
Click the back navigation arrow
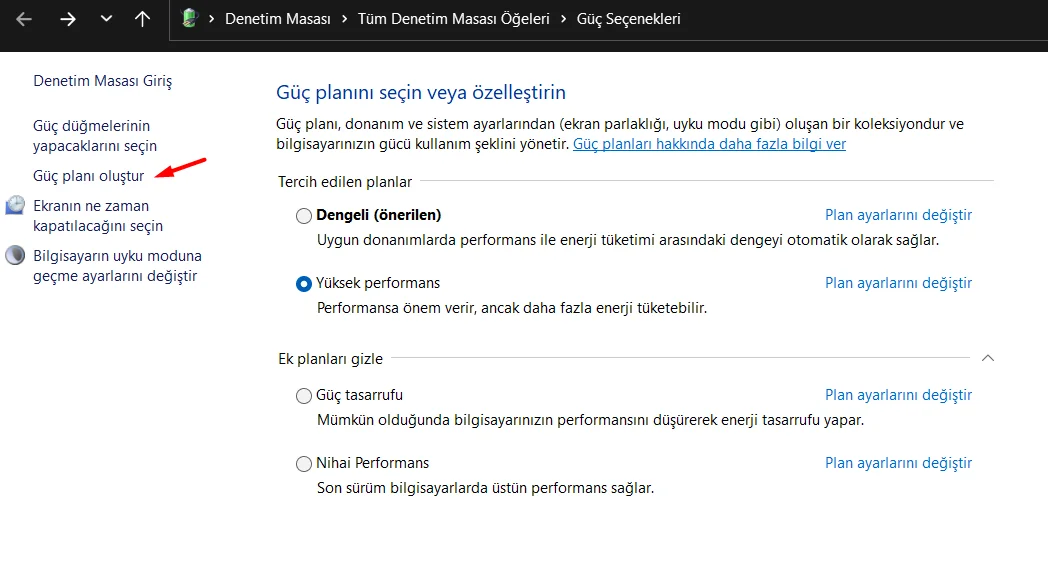tap(25, 18)
